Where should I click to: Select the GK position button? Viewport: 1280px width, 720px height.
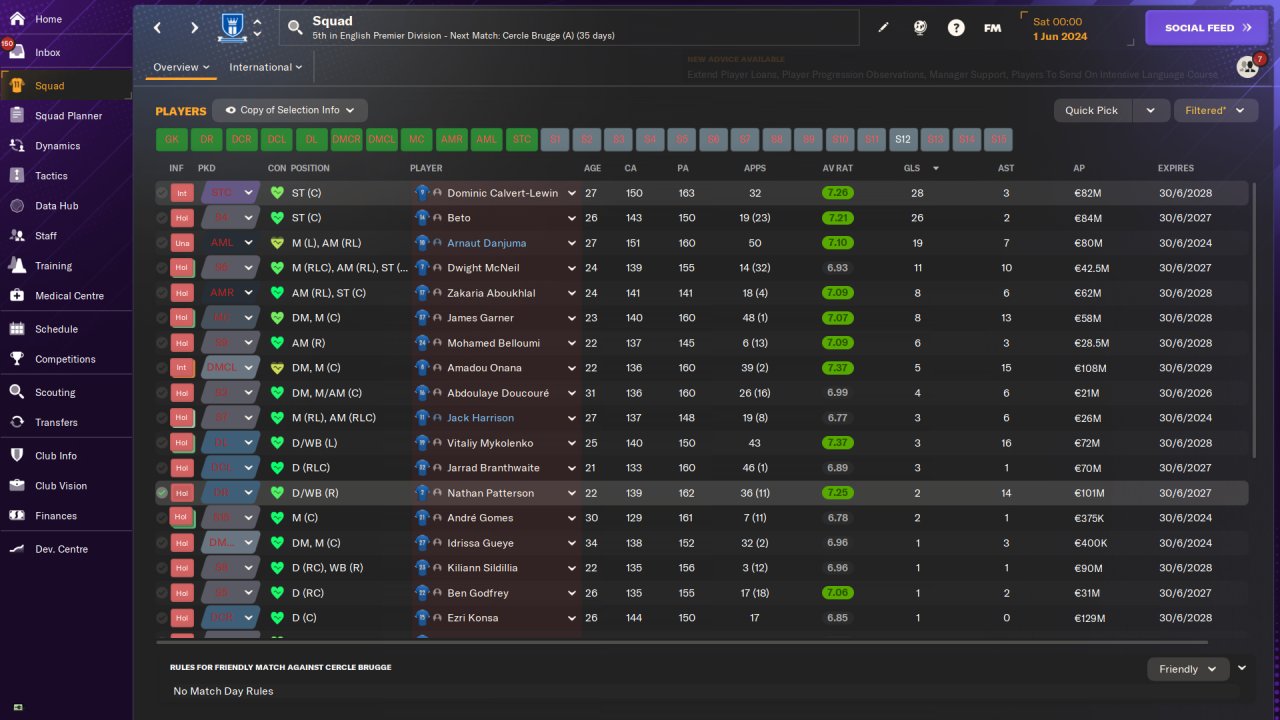(171, 140)
